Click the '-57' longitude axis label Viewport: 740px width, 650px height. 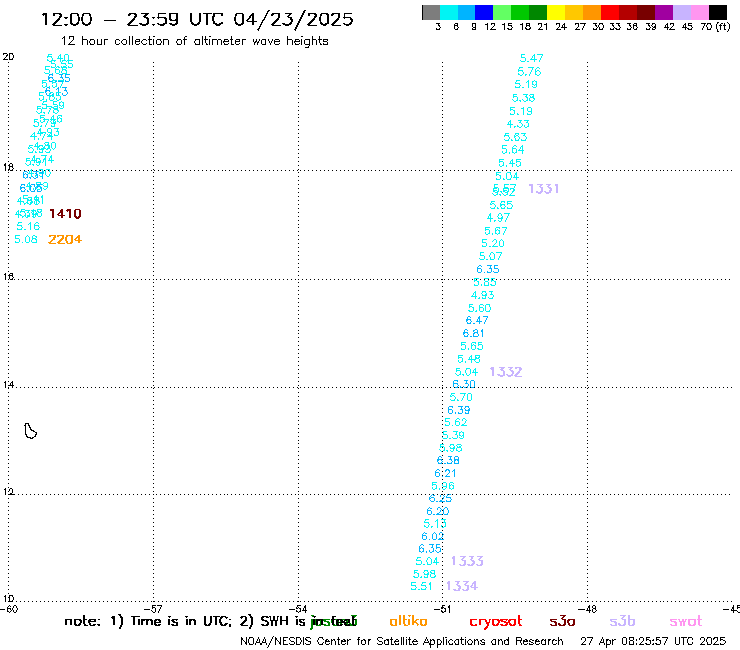pos(153,609)
